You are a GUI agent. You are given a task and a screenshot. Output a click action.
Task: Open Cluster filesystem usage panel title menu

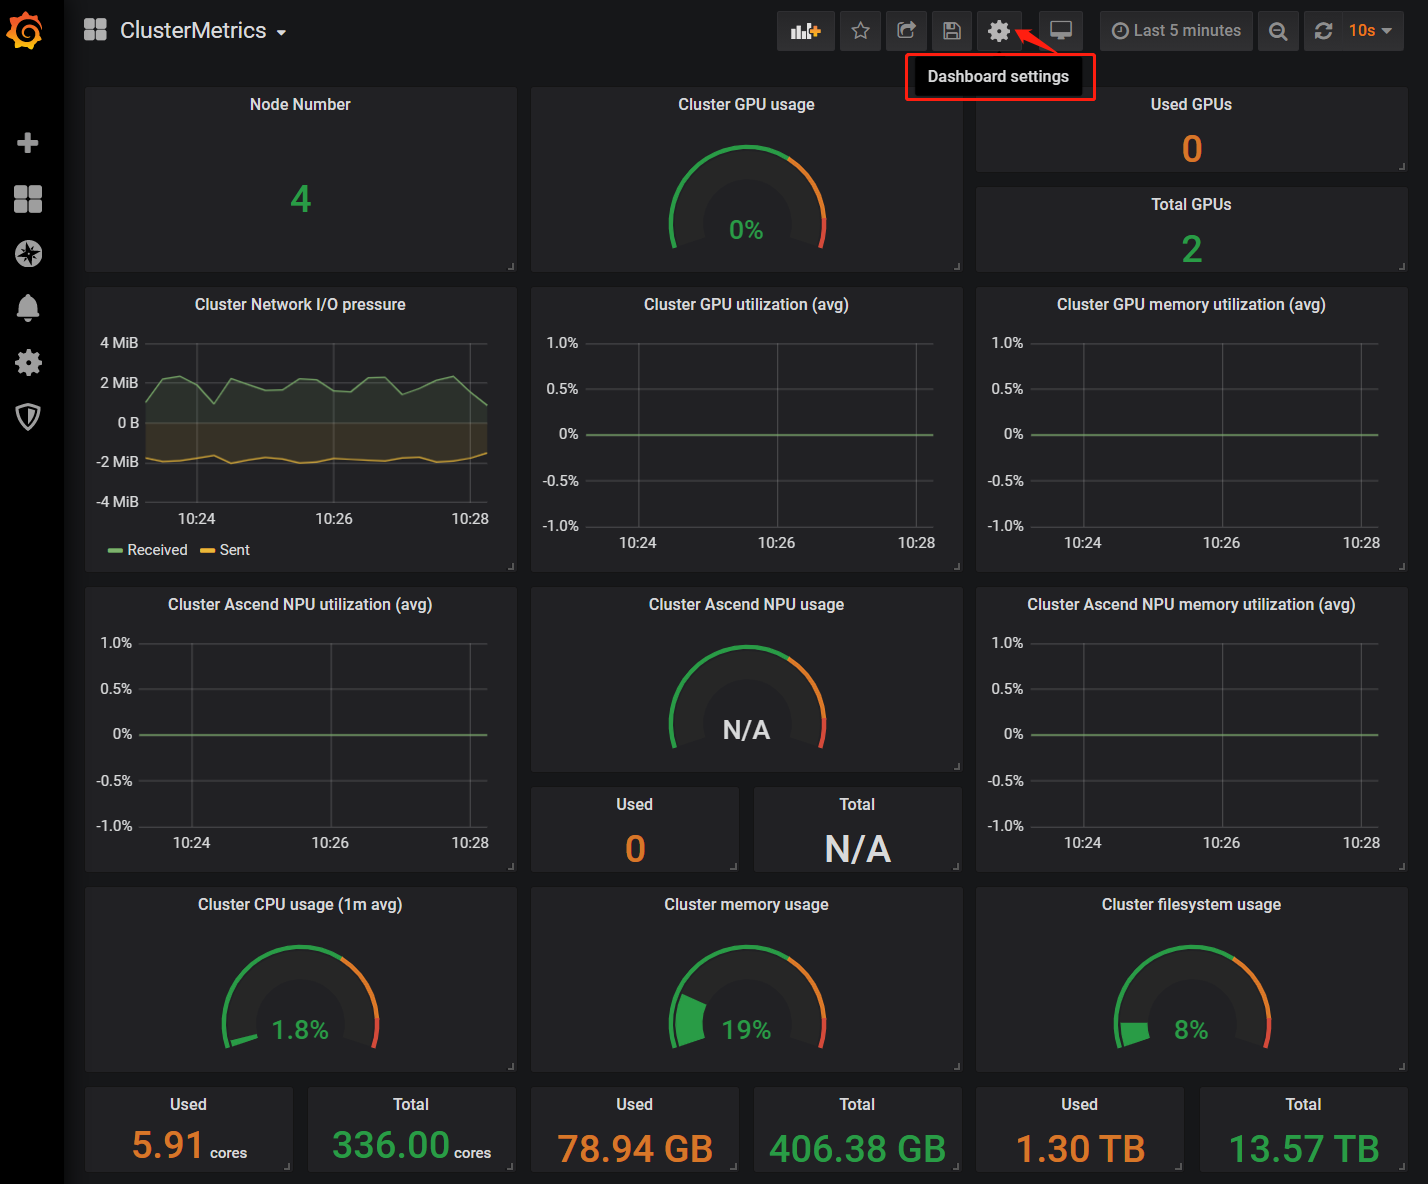coord(1191,904)
